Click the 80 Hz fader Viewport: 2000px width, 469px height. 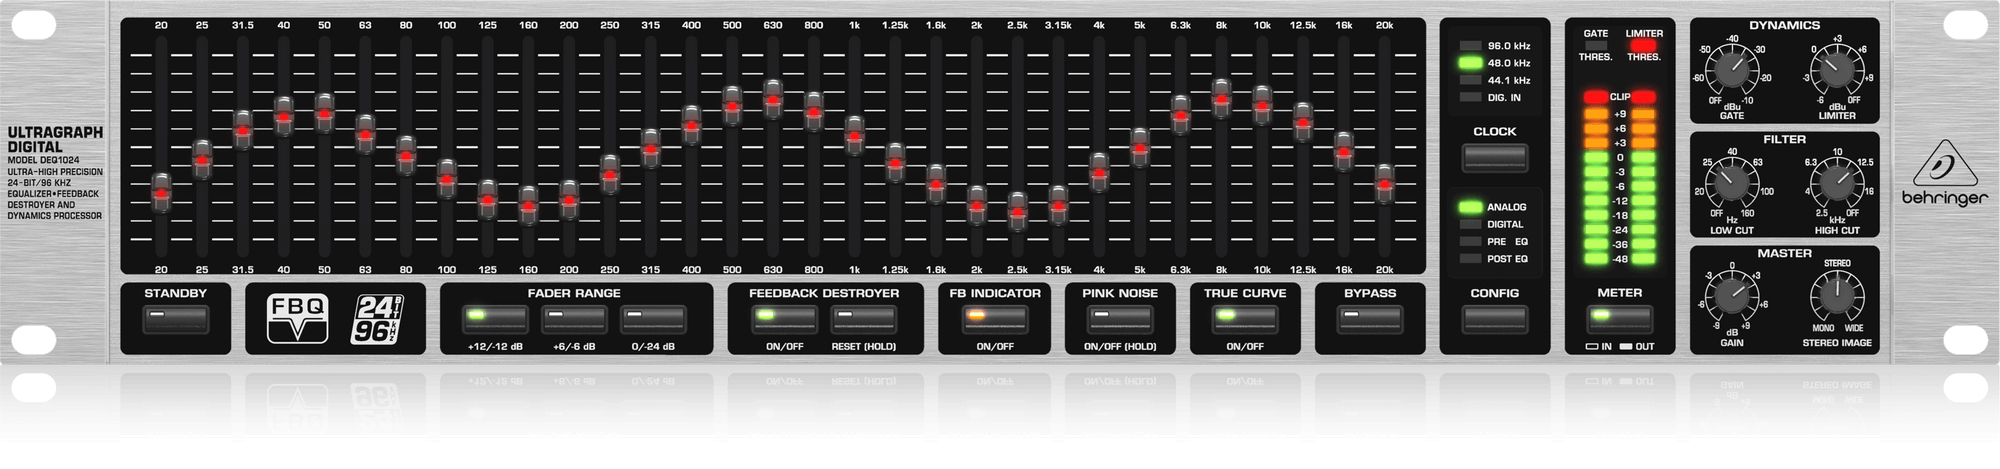(x=406, y=157)
